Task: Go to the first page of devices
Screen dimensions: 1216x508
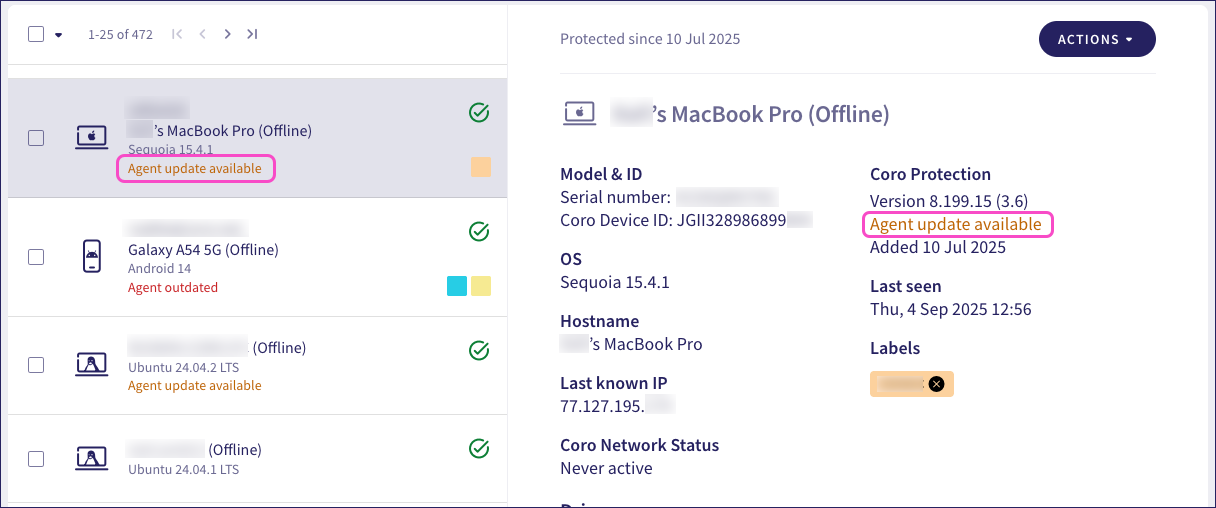Action: coord(177,34)
